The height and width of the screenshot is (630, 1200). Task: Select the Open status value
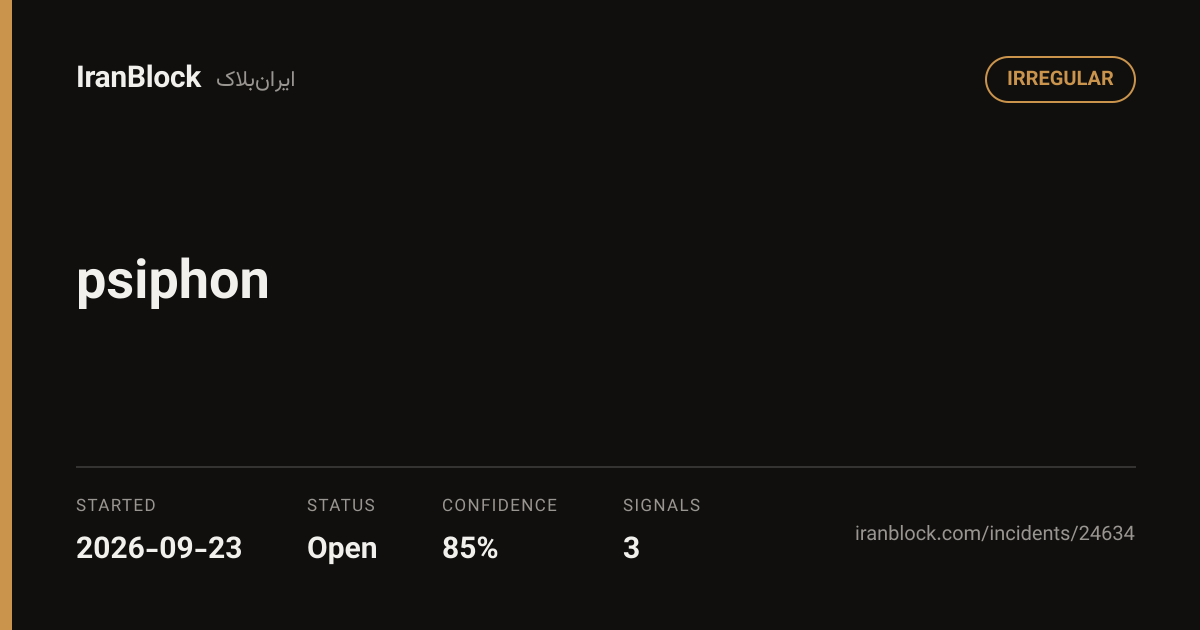point(342,549)
